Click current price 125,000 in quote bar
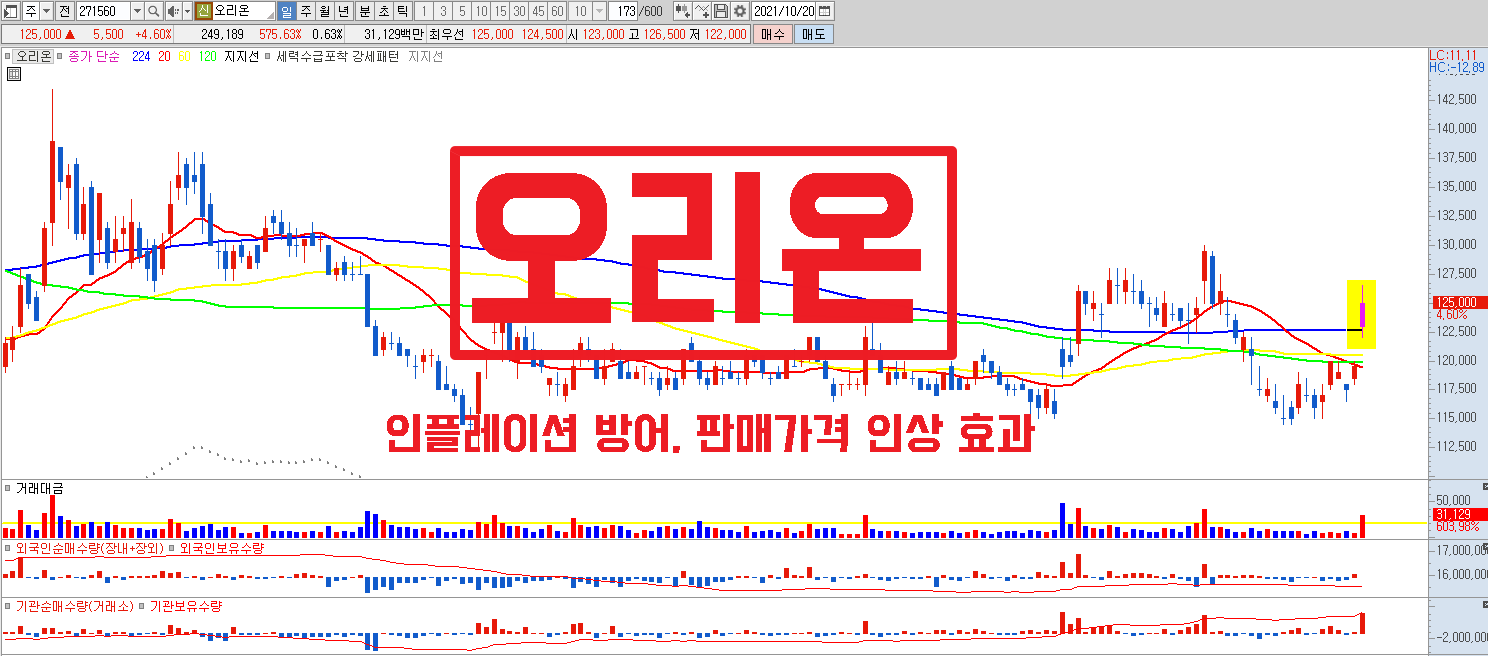This screenshot has height=656, width=1488. tap(40, 34)
